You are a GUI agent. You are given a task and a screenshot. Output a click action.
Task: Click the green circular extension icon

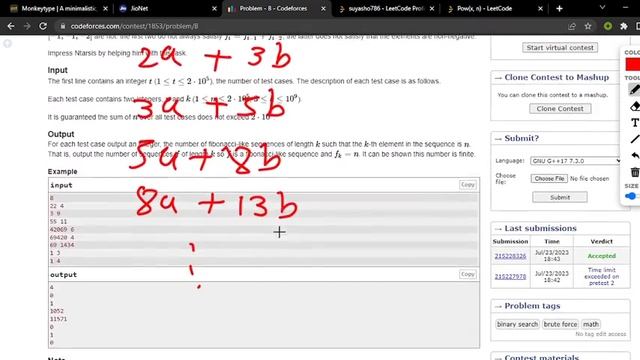pos(608,26)
